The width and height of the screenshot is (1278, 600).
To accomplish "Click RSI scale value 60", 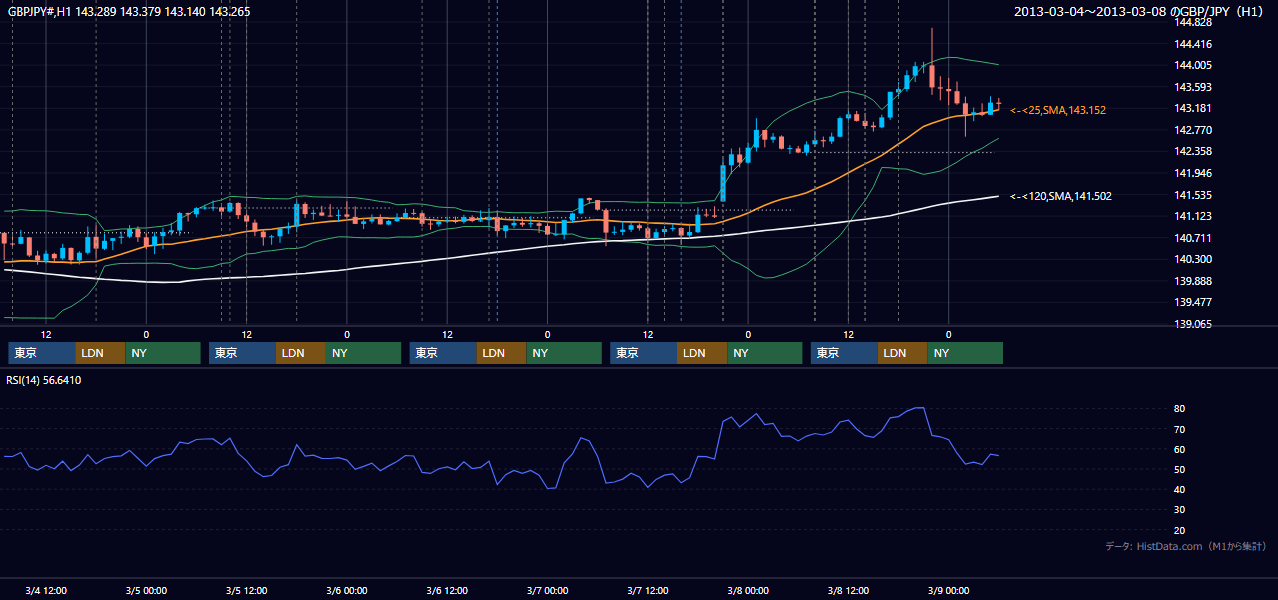I will click(x=1180, y=449).
